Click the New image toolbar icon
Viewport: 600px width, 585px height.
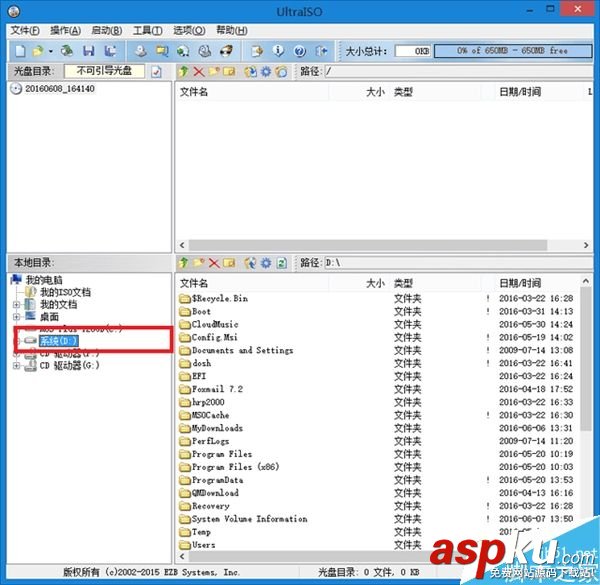(x=20, y=51)
